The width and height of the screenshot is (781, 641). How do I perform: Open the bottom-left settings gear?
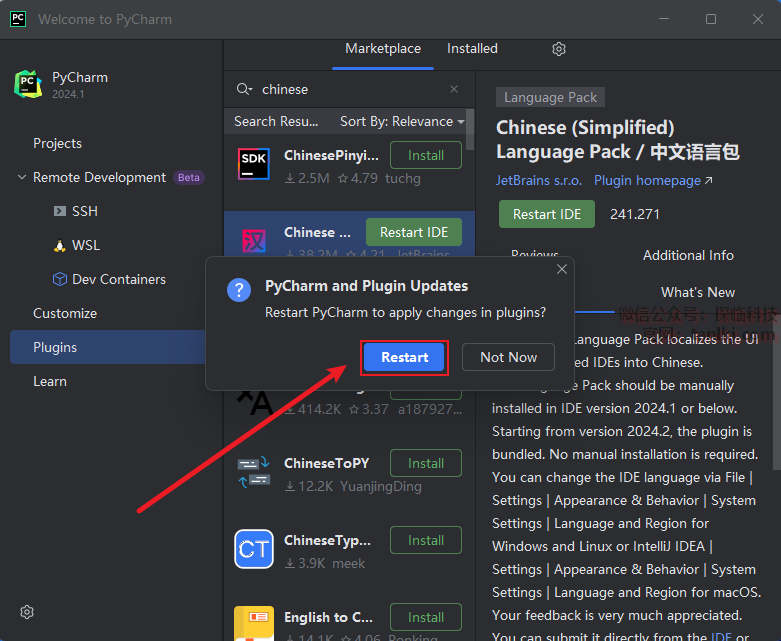coord(27,612)
